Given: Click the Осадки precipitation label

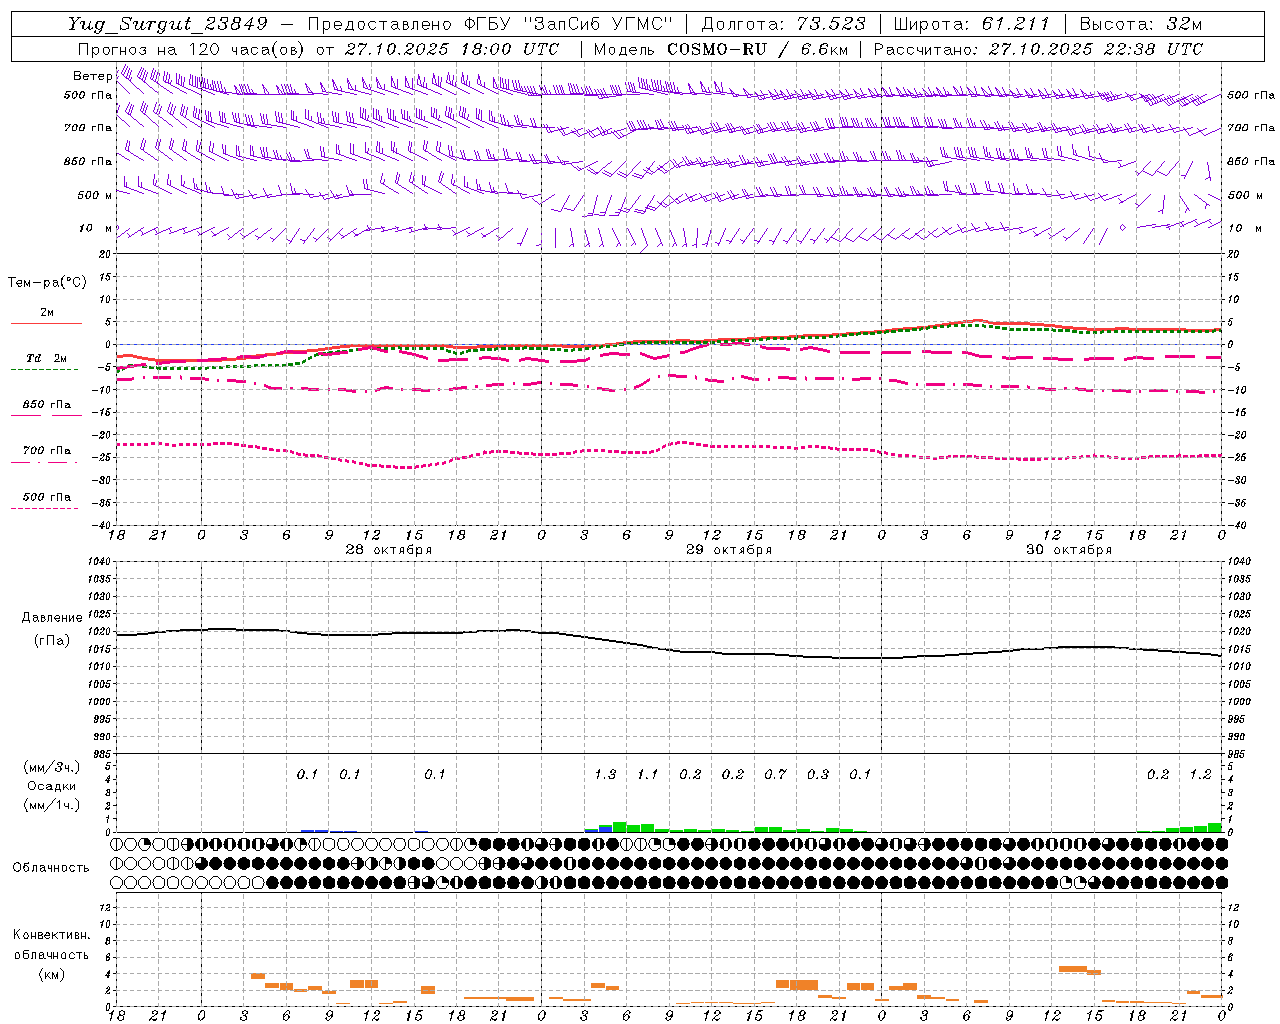Looking at the screenshot, I should (51, 786).
